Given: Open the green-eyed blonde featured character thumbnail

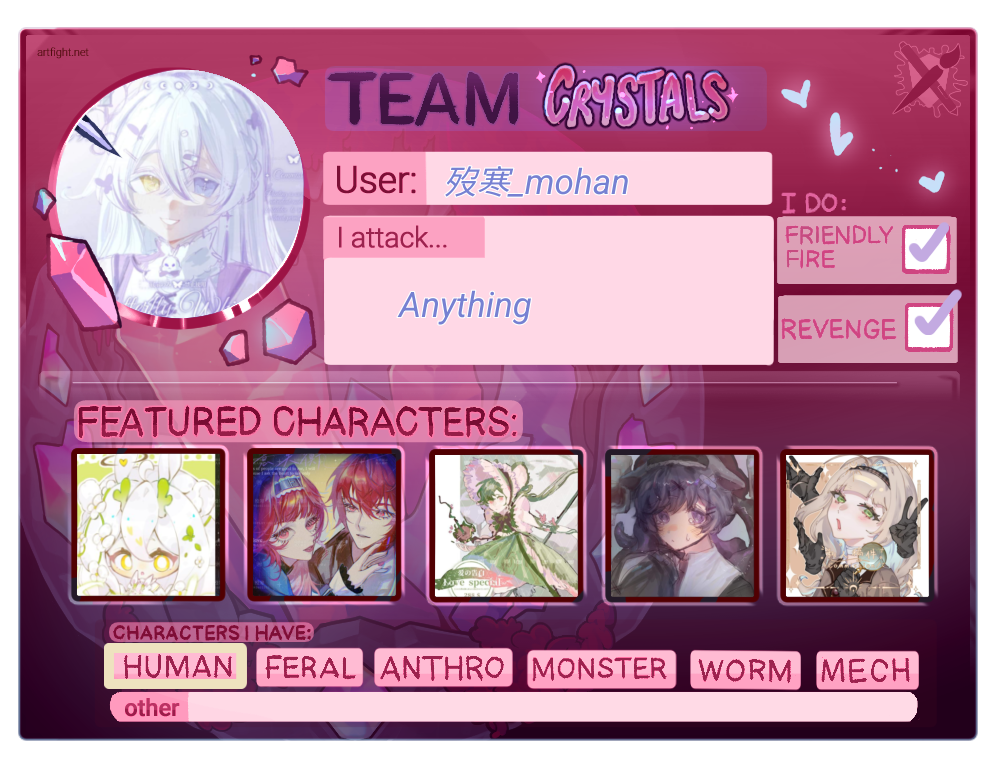Looking at the screenshot, I should pyautogui.click(x=857, y=526).
